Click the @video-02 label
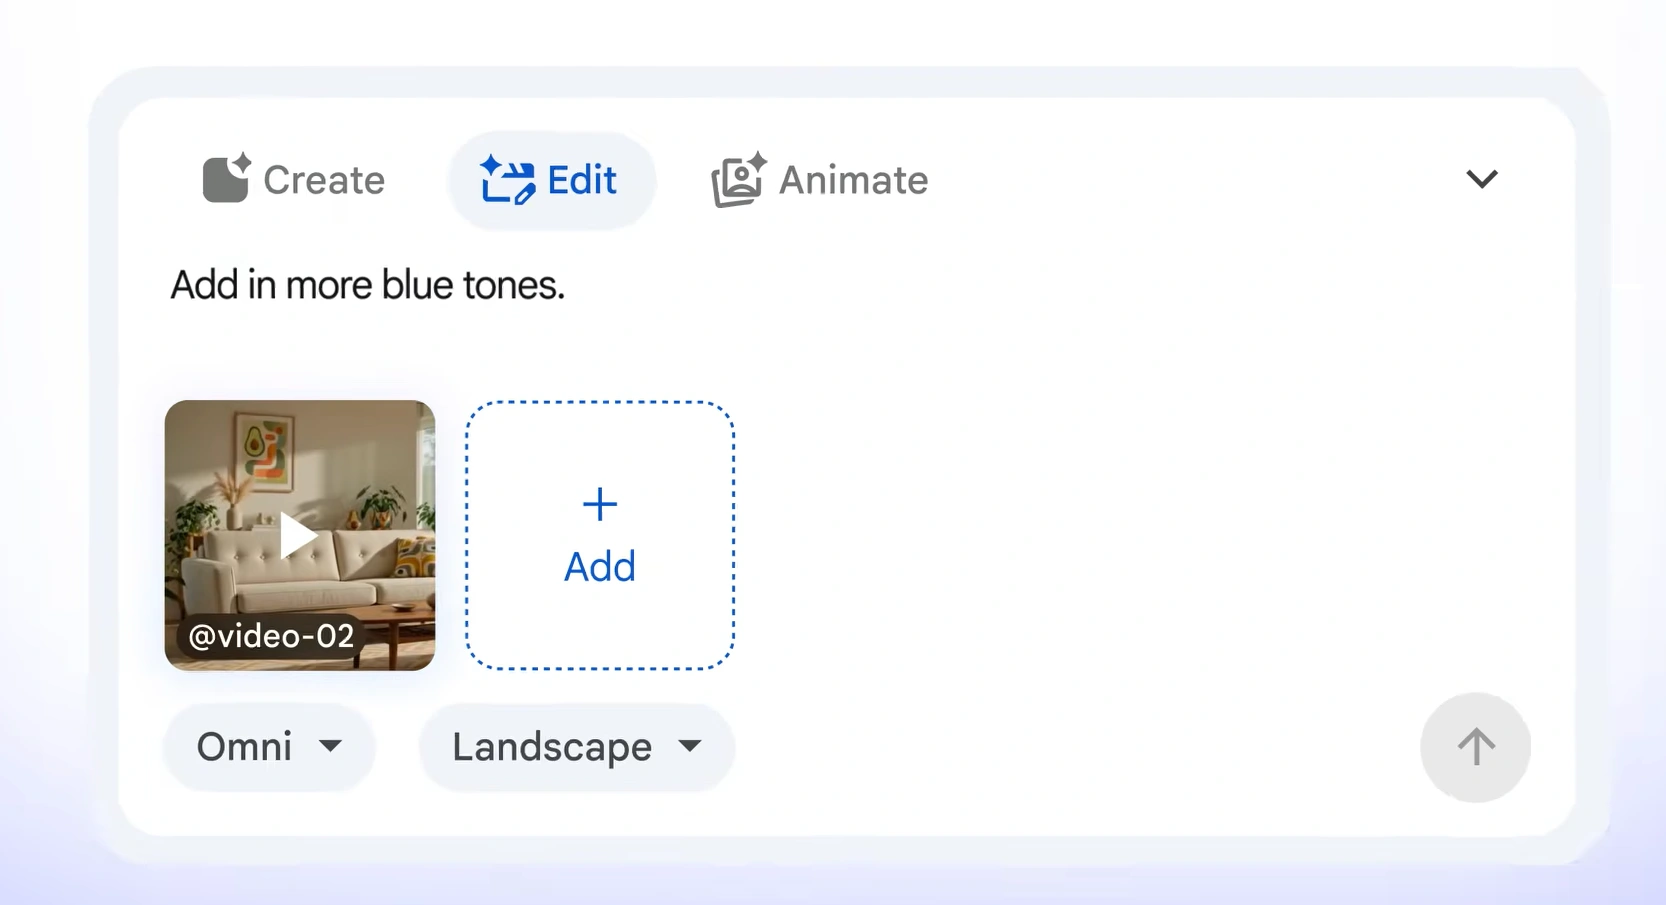This screenshot has height=905, width=1666. click(x=271, y=636)
